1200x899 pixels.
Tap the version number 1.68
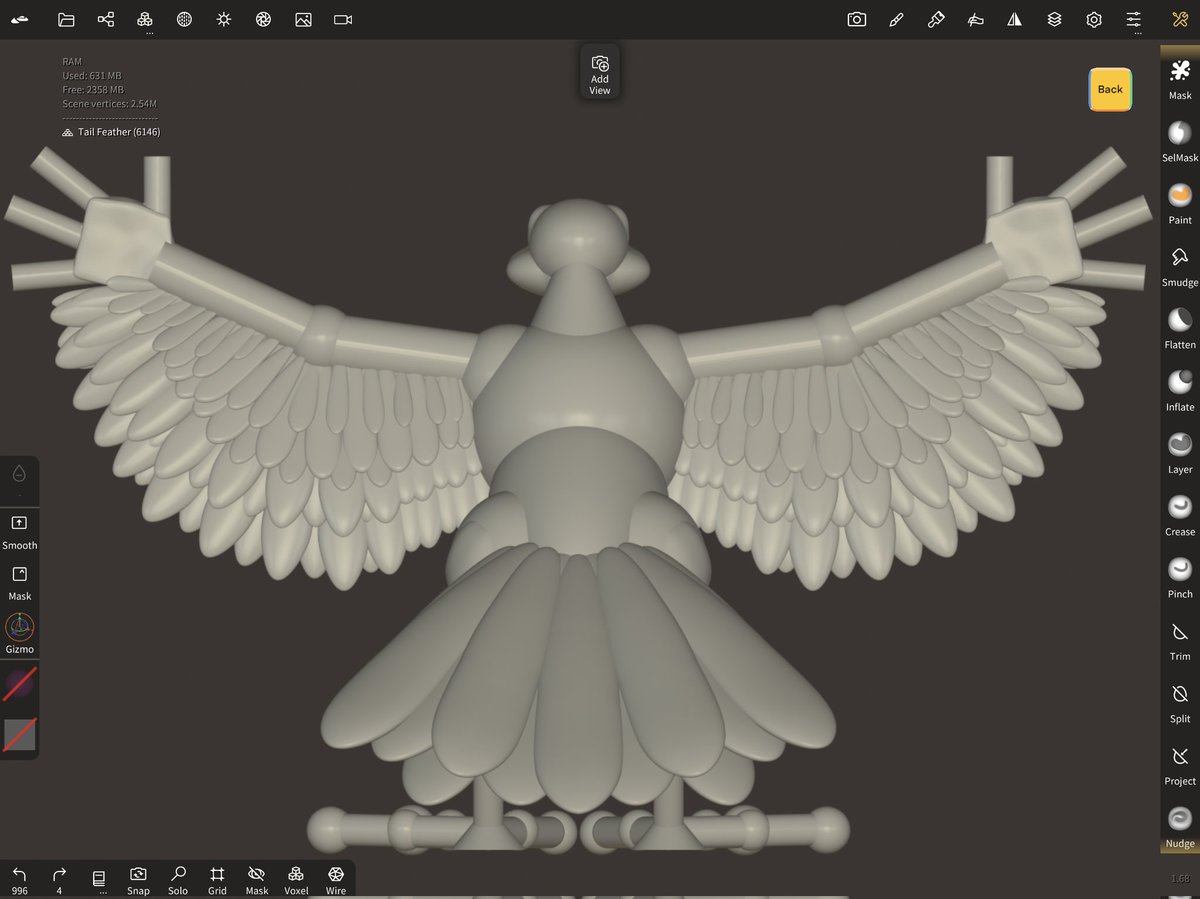[x=1180, y=878]
